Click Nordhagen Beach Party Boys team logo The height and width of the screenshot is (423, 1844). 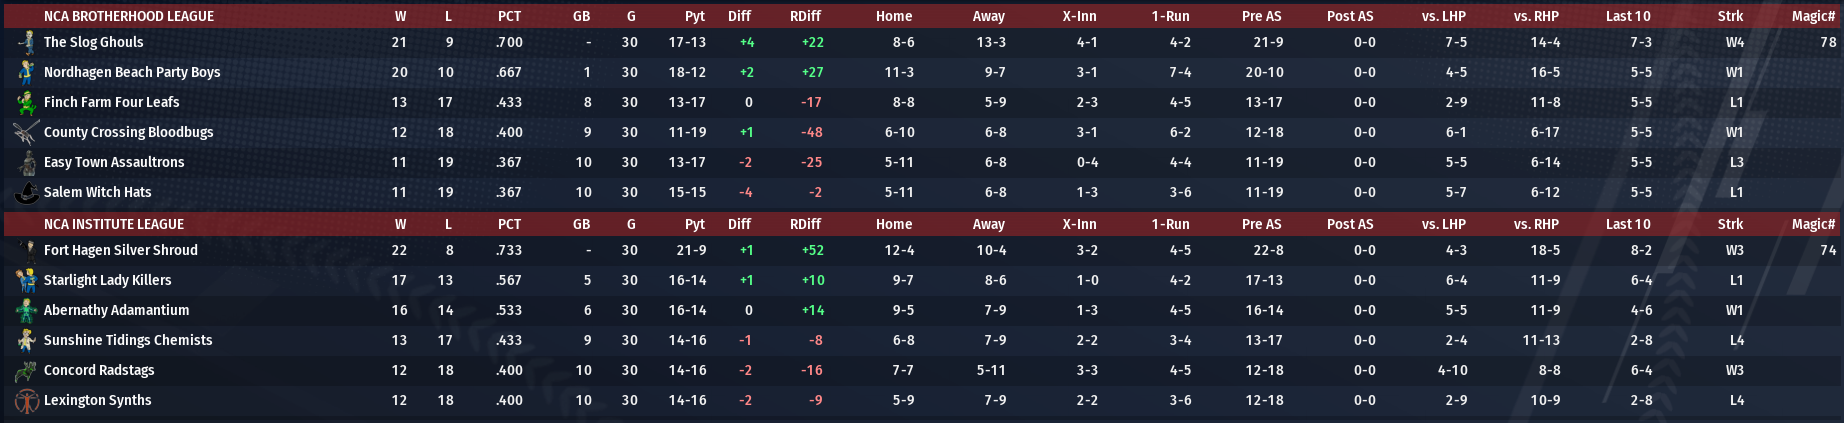[26, 72]
